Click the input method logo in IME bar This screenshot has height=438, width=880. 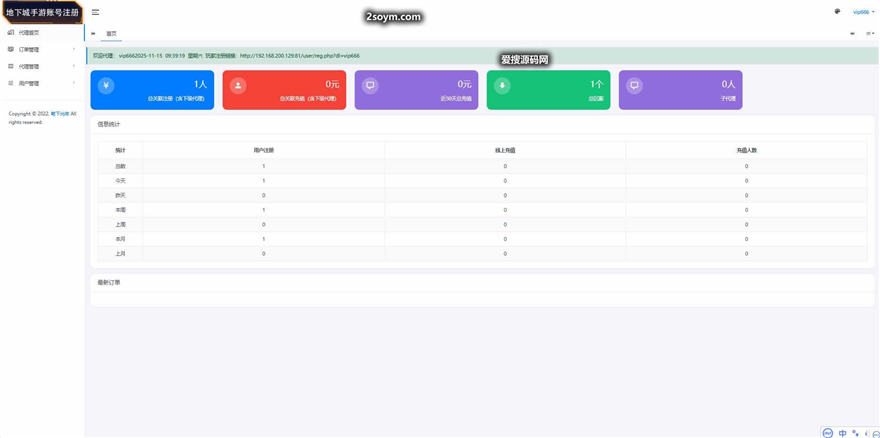click(x=827, y=433)
